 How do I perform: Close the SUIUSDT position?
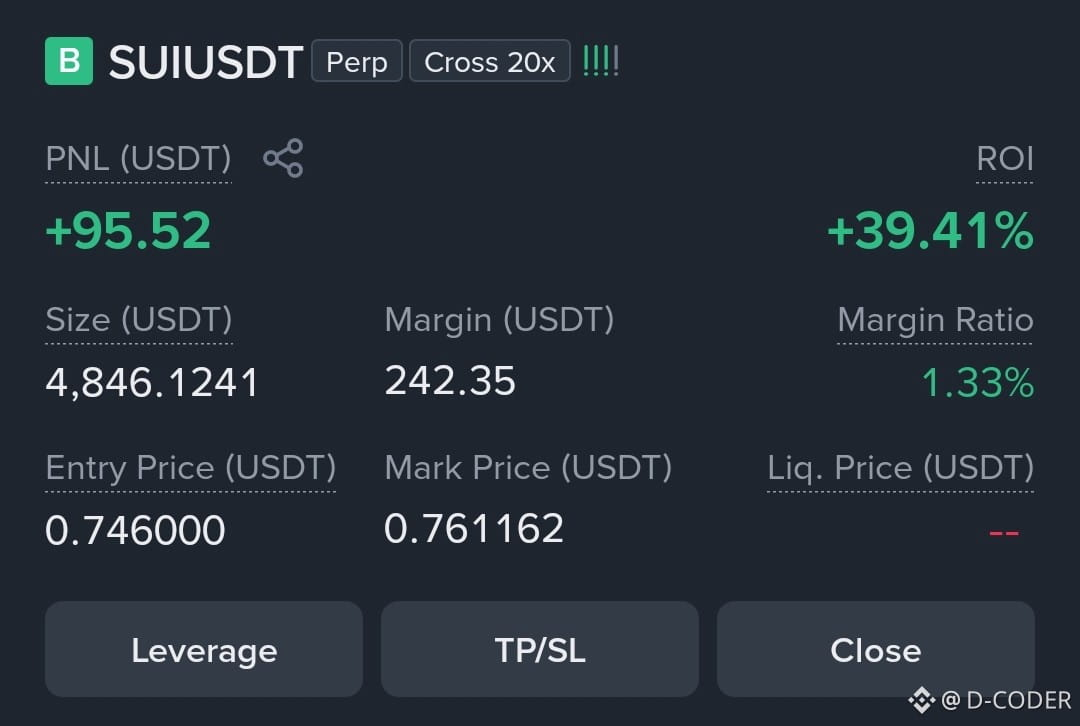(875, 650)
